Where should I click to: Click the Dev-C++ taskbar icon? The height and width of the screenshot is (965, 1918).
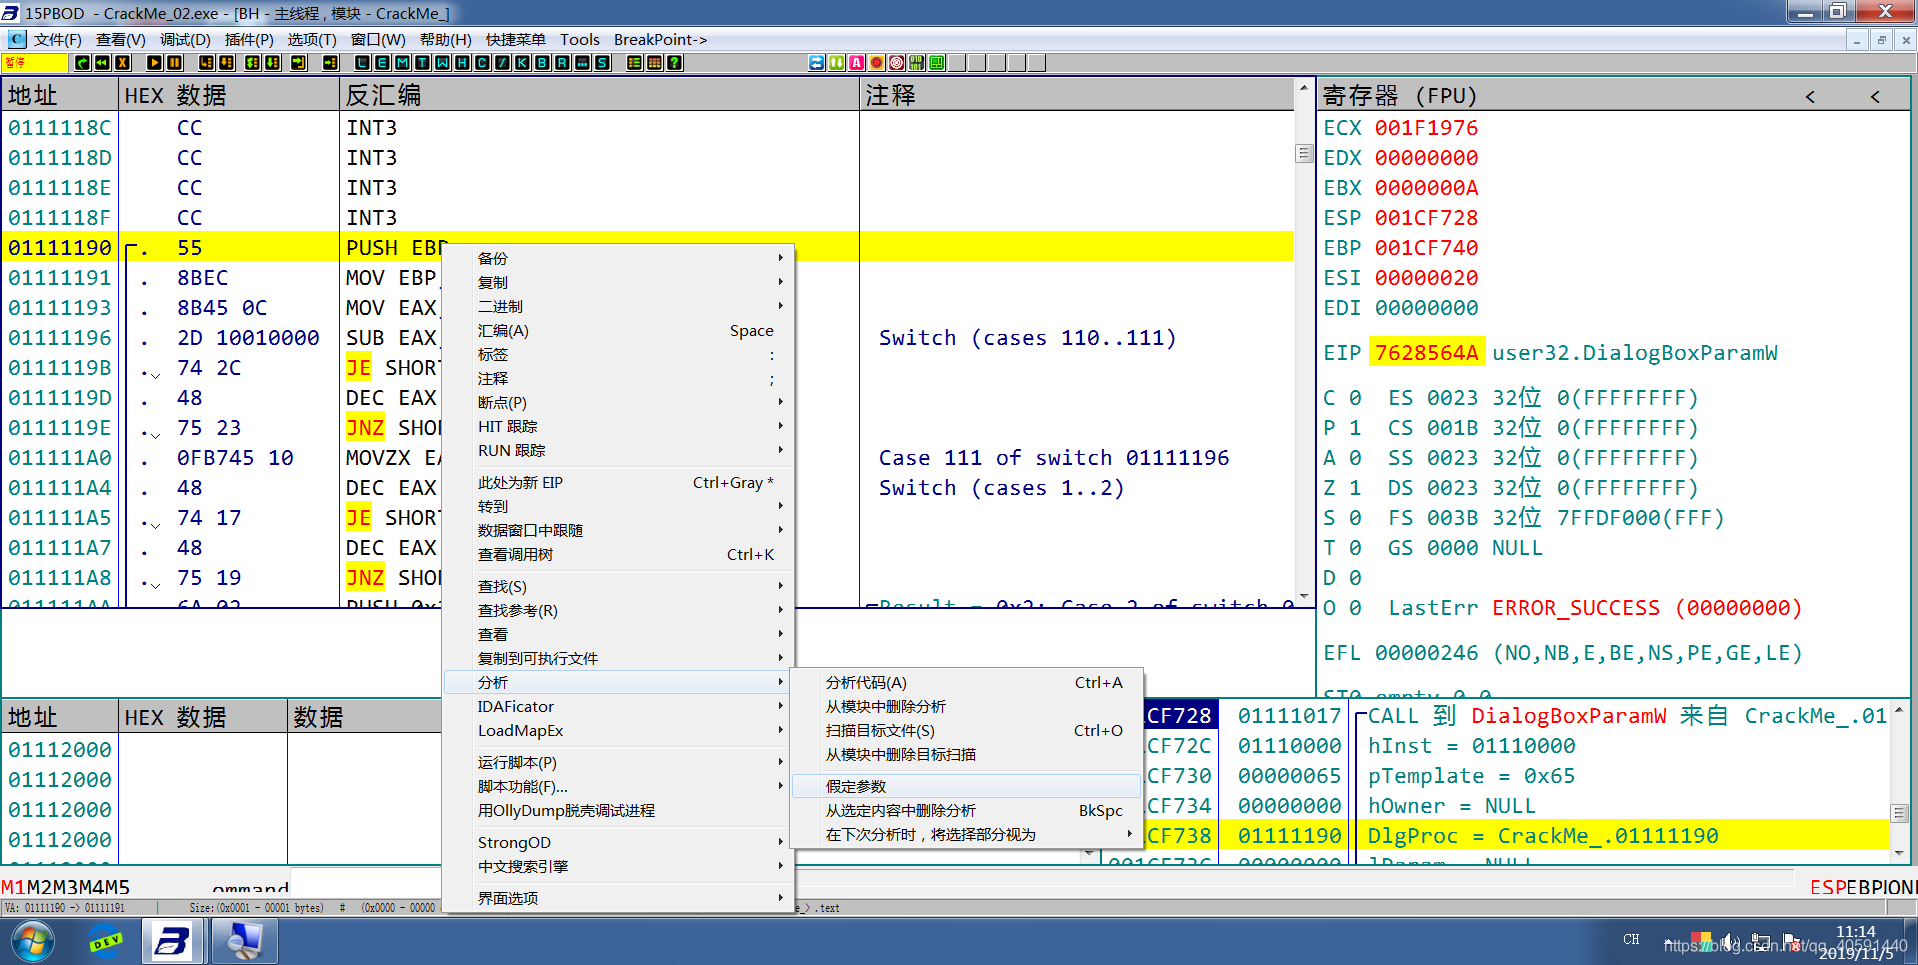[x=105, y=941]
